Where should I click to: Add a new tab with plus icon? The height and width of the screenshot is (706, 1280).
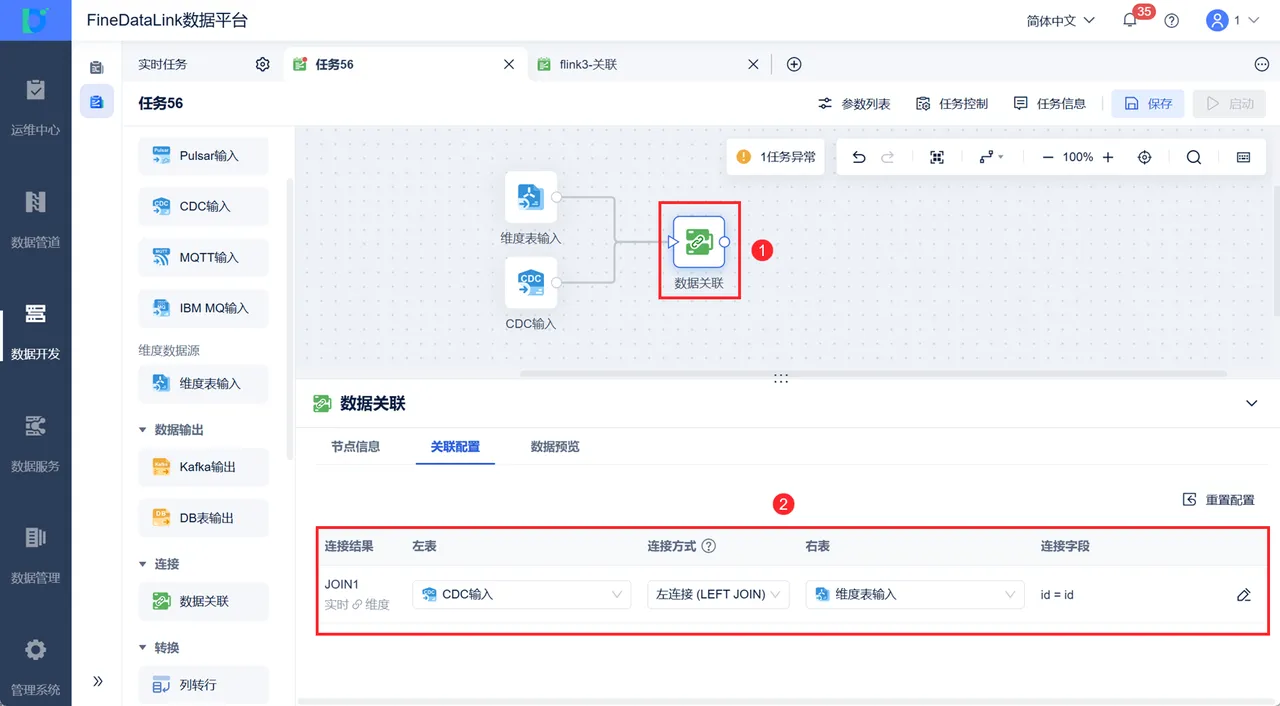tap(794, 64)
